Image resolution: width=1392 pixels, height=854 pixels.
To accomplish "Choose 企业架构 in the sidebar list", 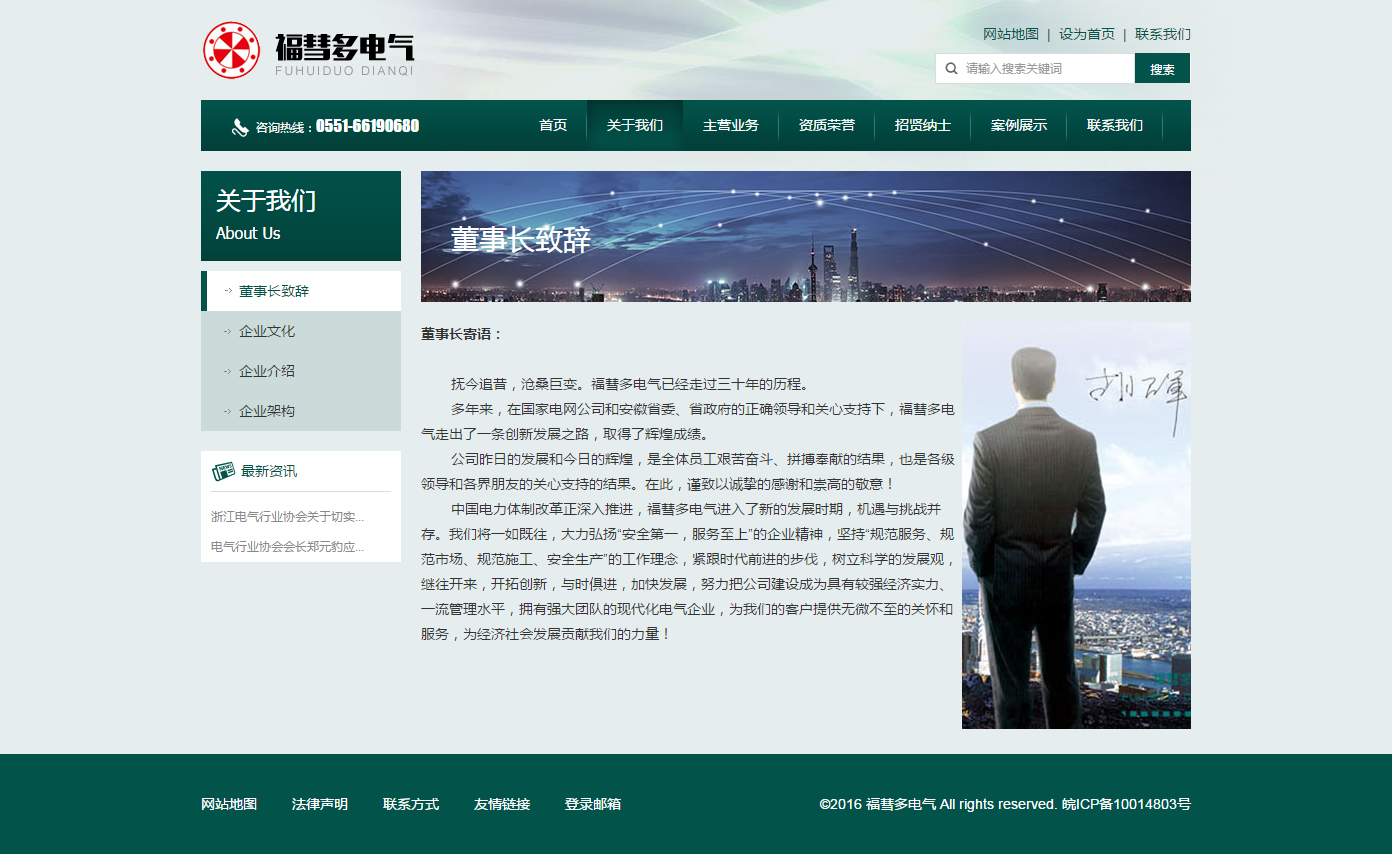I will coord(267,411).
